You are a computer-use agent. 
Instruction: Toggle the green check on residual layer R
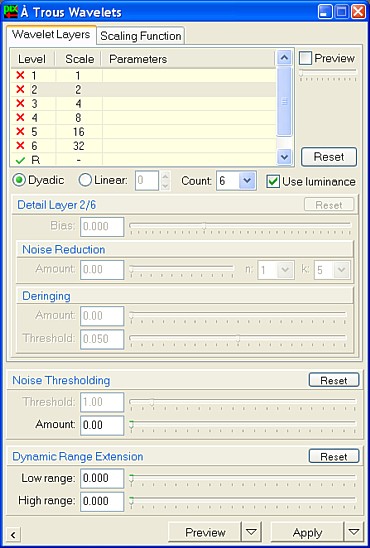coord(21,160)
